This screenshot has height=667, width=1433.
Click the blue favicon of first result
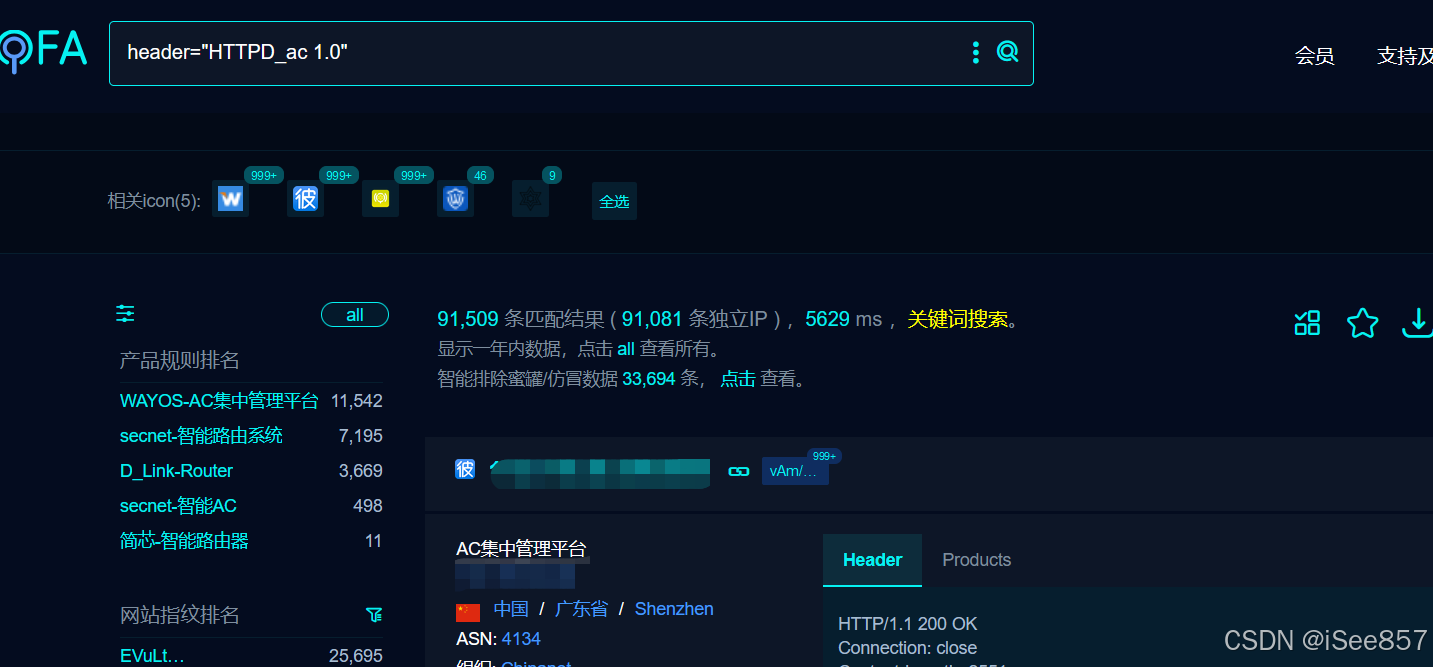pos(465,469)
